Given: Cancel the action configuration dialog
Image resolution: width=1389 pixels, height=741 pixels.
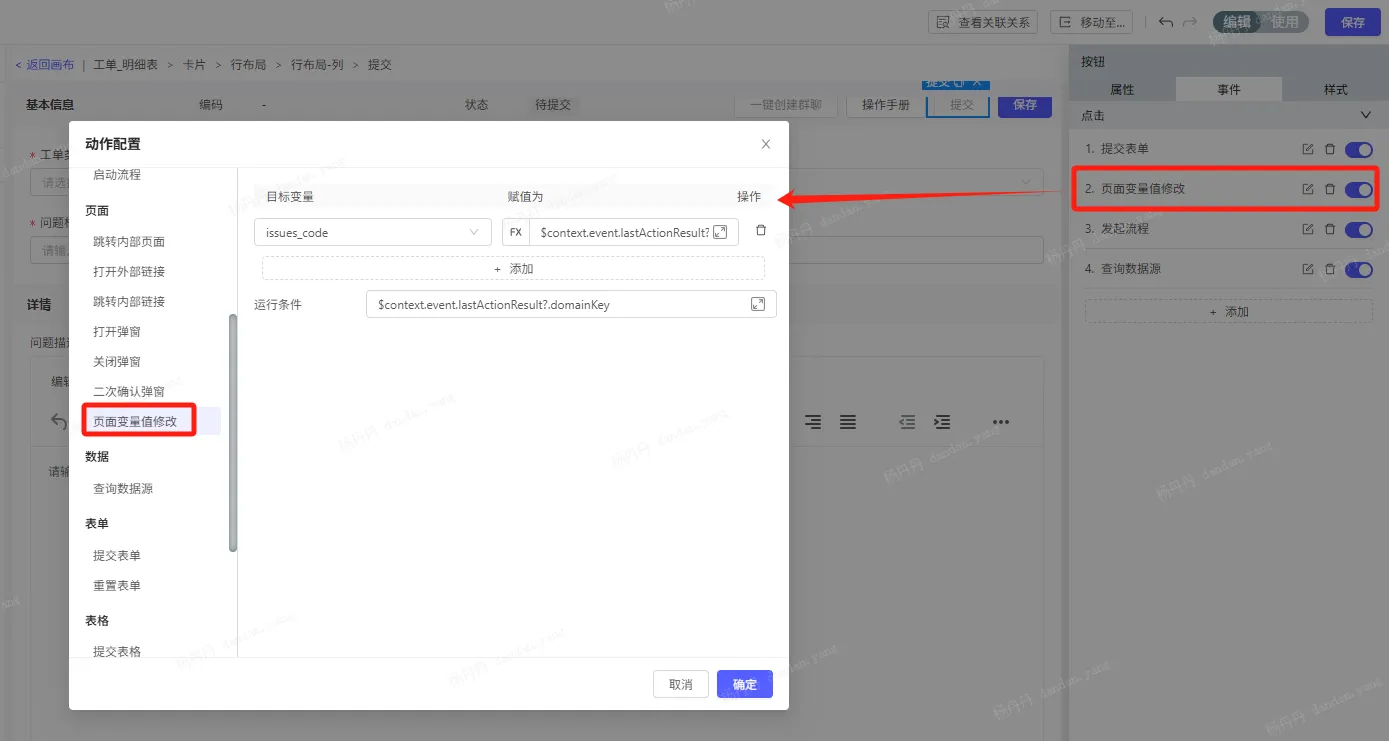Looking at the screenshot, I should pyautogui.click(x=680, y=684).
